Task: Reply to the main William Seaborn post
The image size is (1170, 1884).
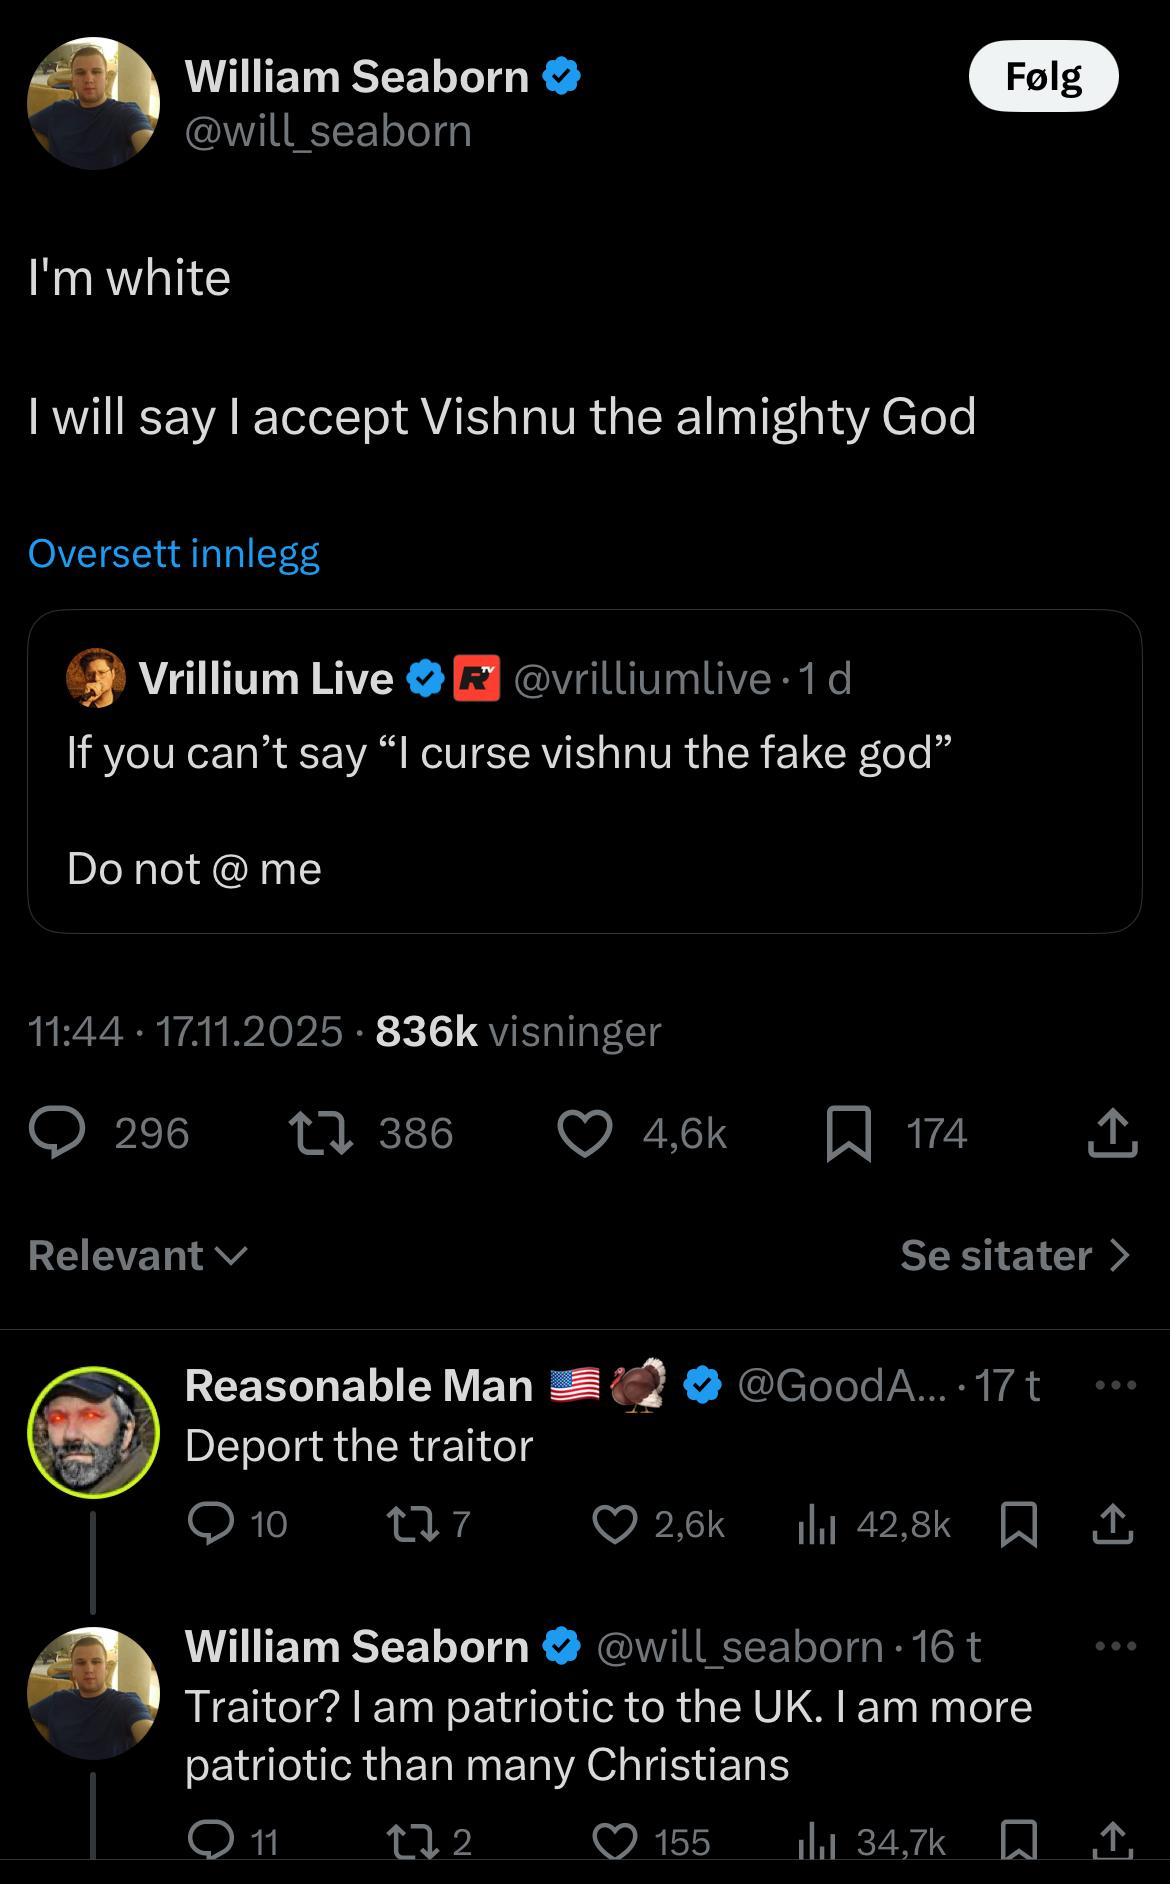Action: point(58,1134)
